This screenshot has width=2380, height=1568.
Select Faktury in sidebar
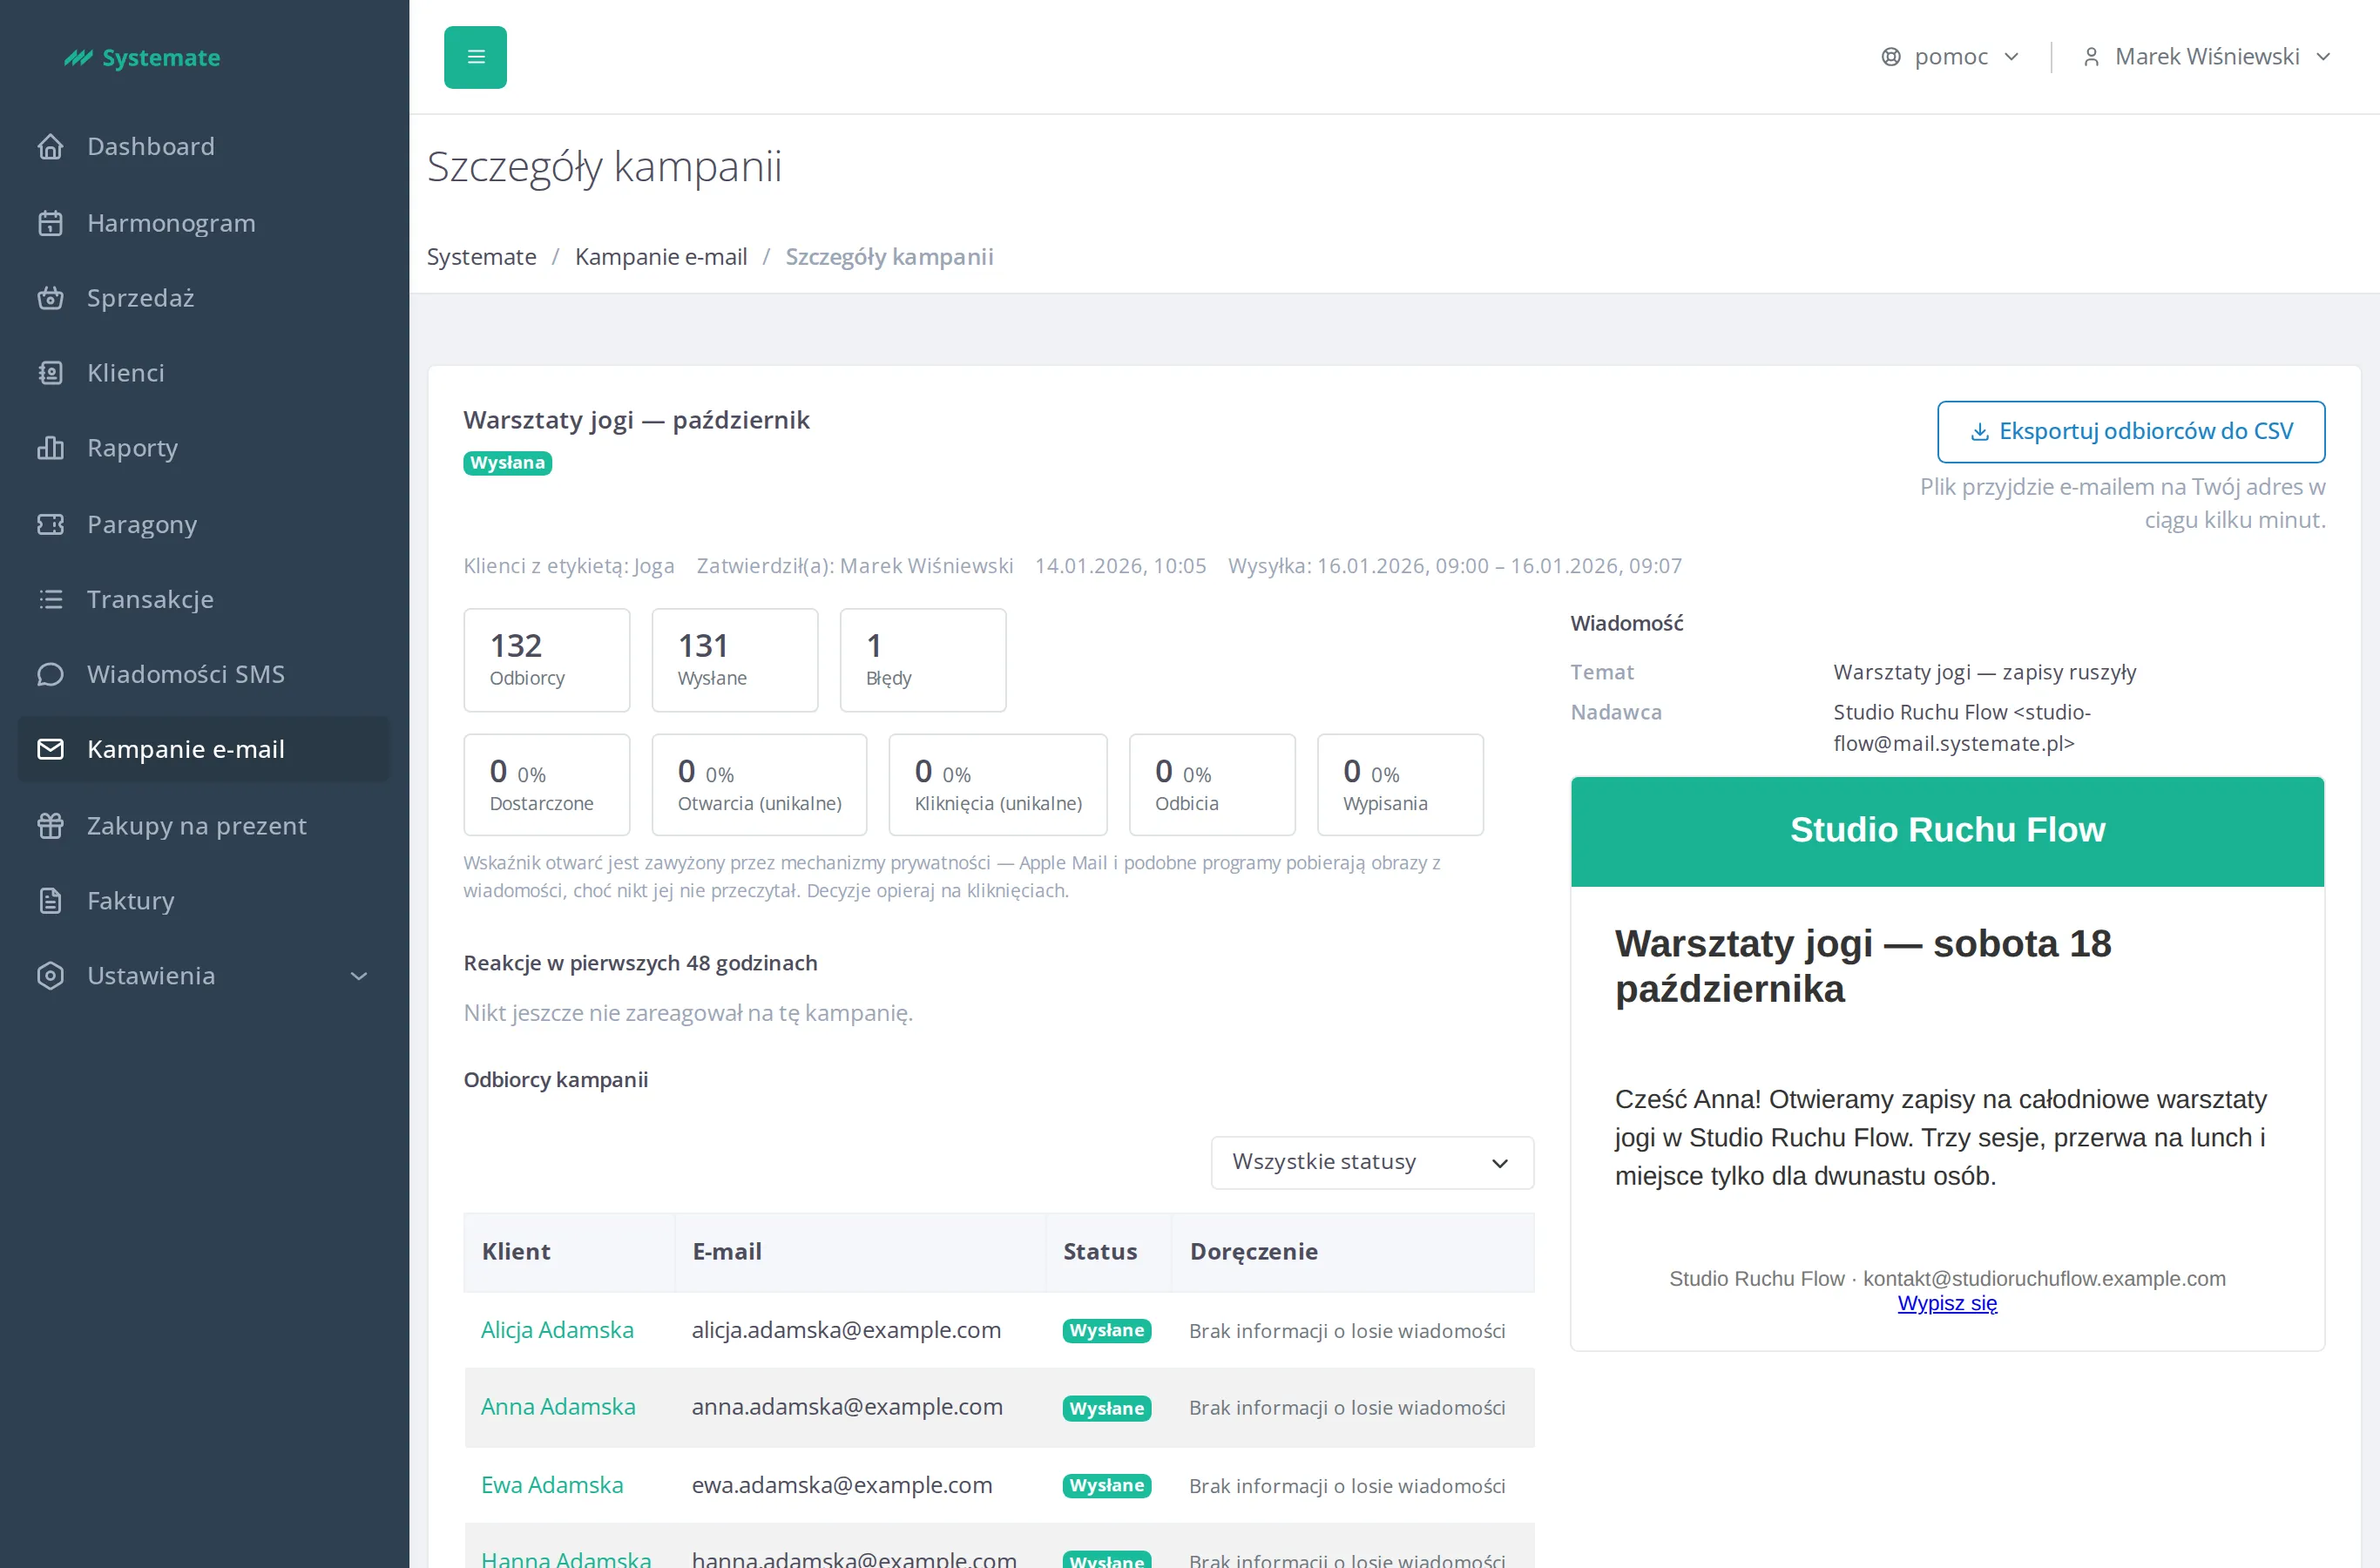pyautogui.click(x=204, y=901)
